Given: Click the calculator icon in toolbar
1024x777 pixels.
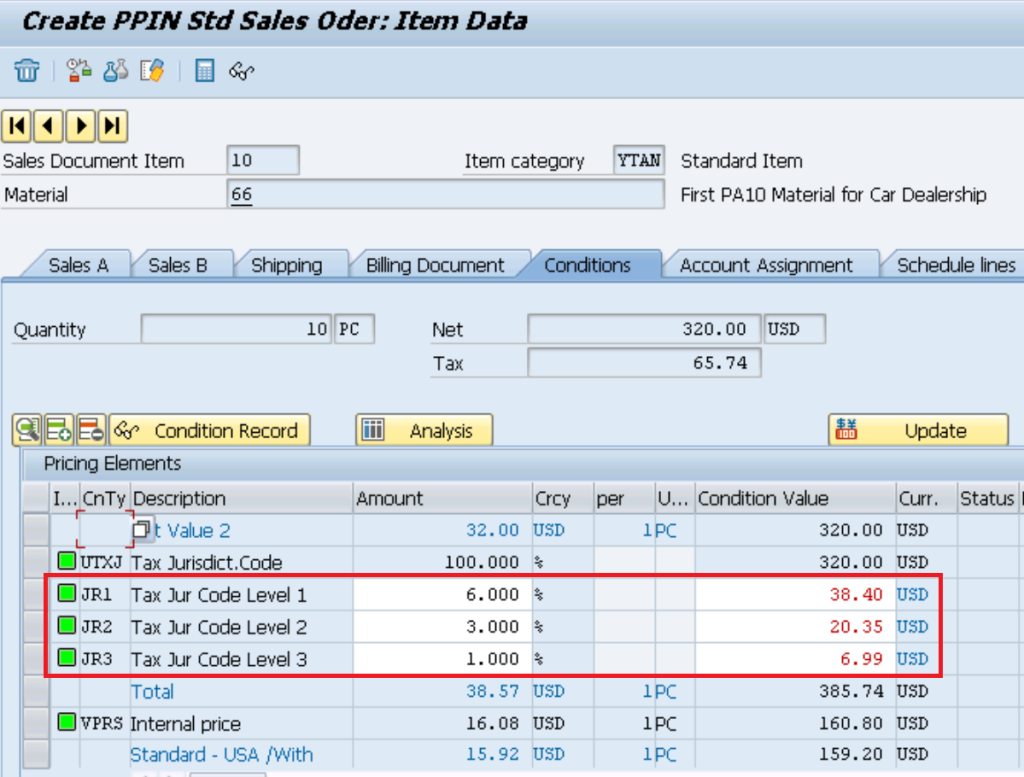Looking at the screenshot, I should click(205, 71).
